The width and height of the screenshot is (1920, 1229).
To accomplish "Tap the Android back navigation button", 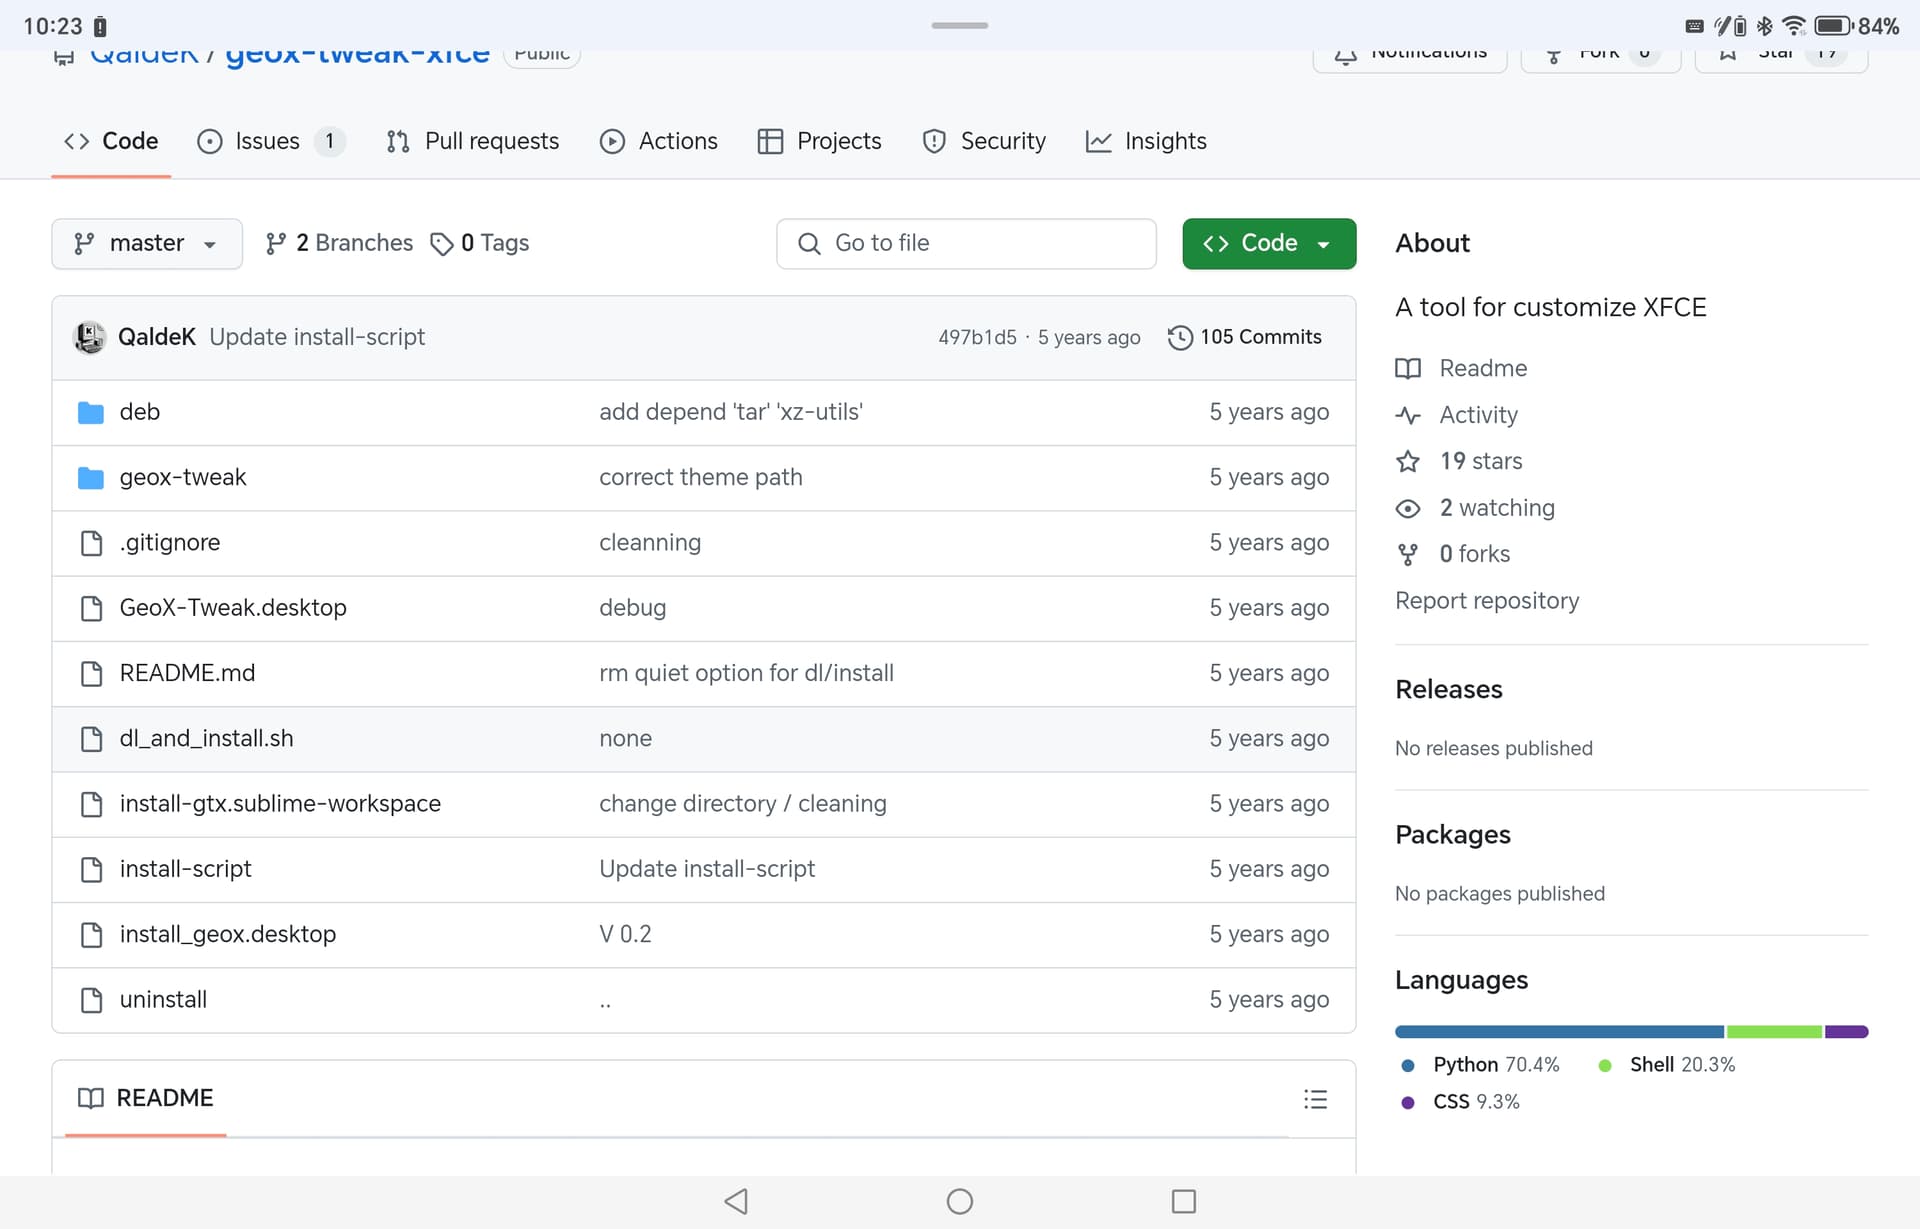I will [x=736, y=1201].
